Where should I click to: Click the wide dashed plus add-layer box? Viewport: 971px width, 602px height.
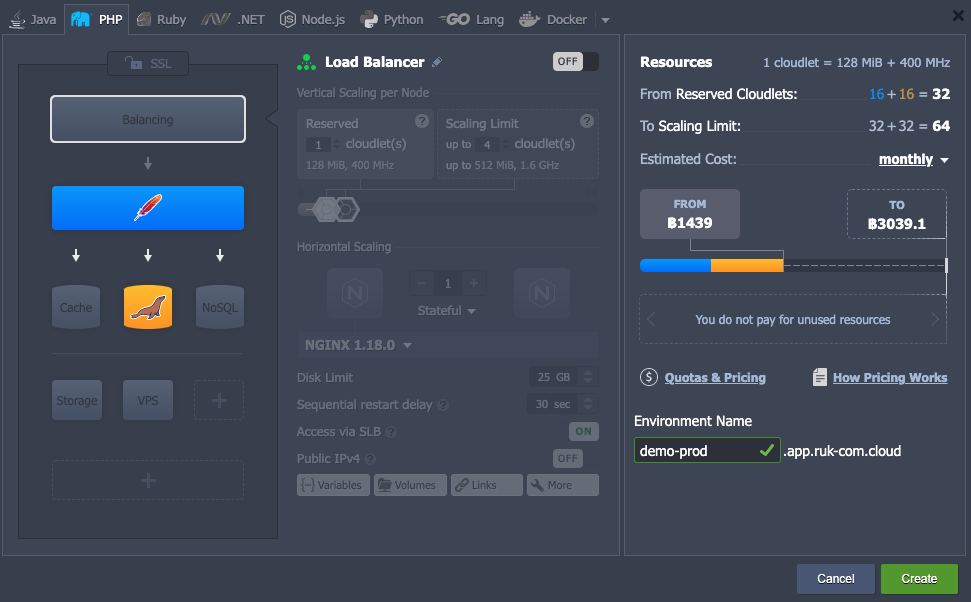tap(148, 480)
